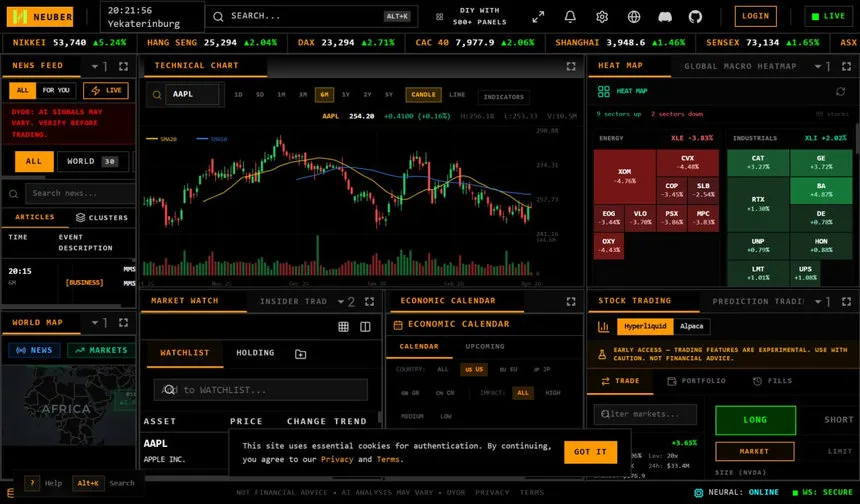
Task: Open the Discord icon in header
Action: (x=665, y=17)
